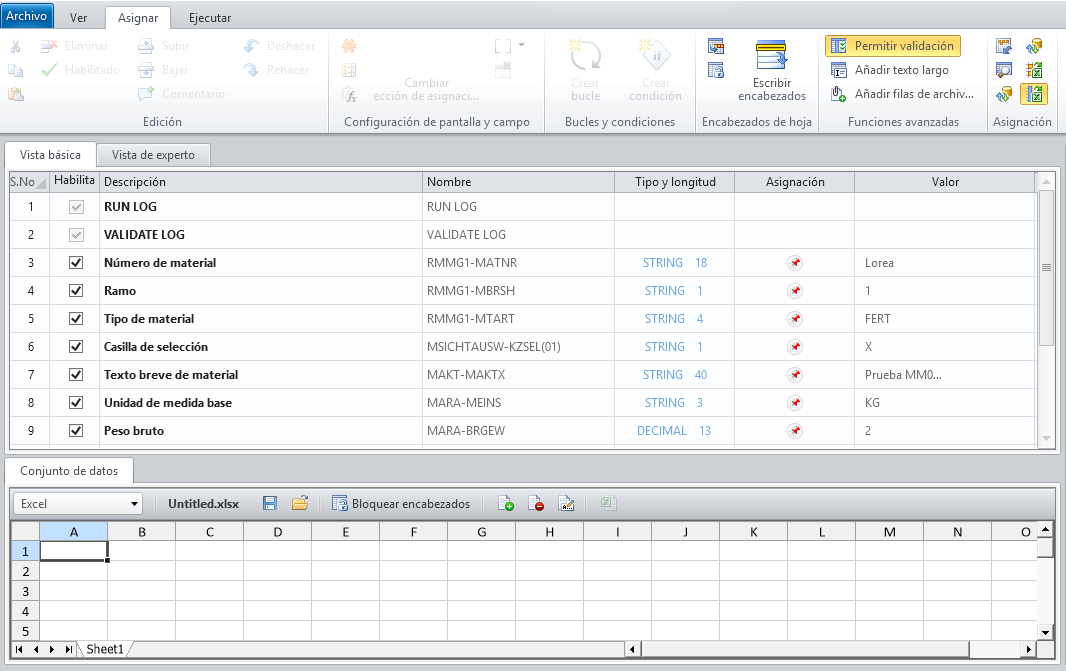The image size is (1066, 671).
Task: Select the Asignar ribbon tab
Action: click(138, 18)
